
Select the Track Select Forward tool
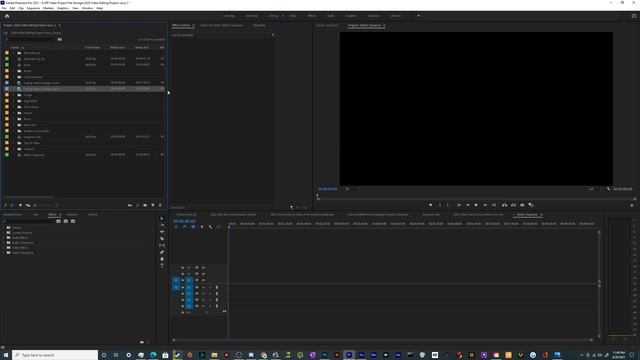(162, 225)
